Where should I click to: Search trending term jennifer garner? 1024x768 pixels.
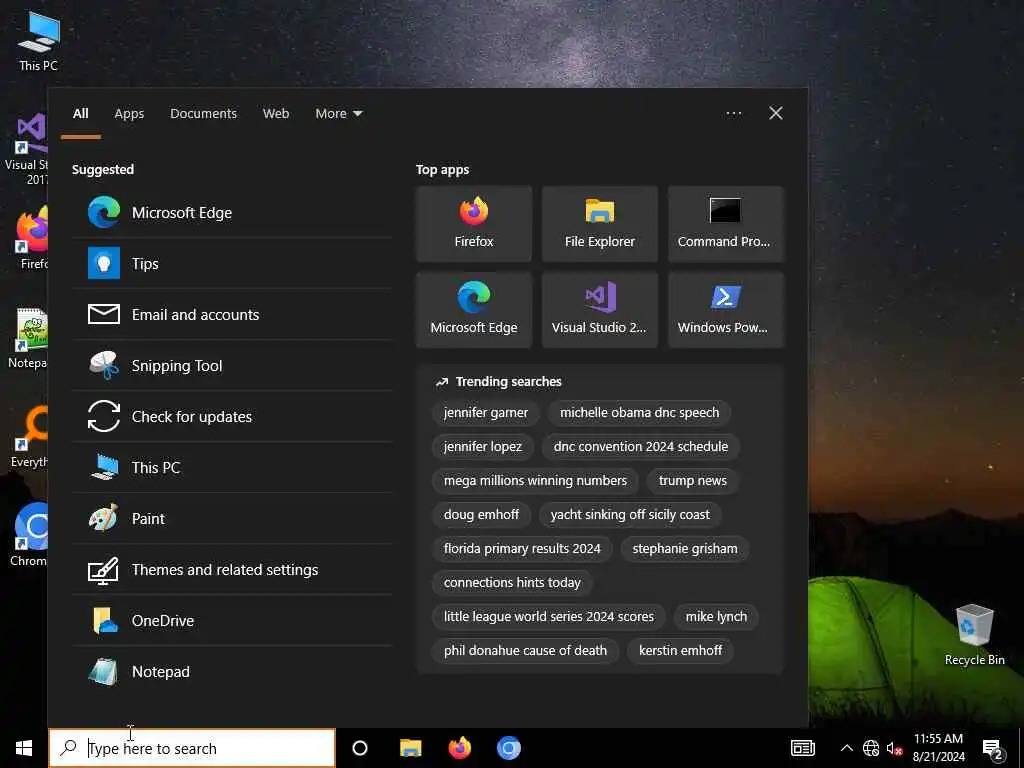pos(486,413)
